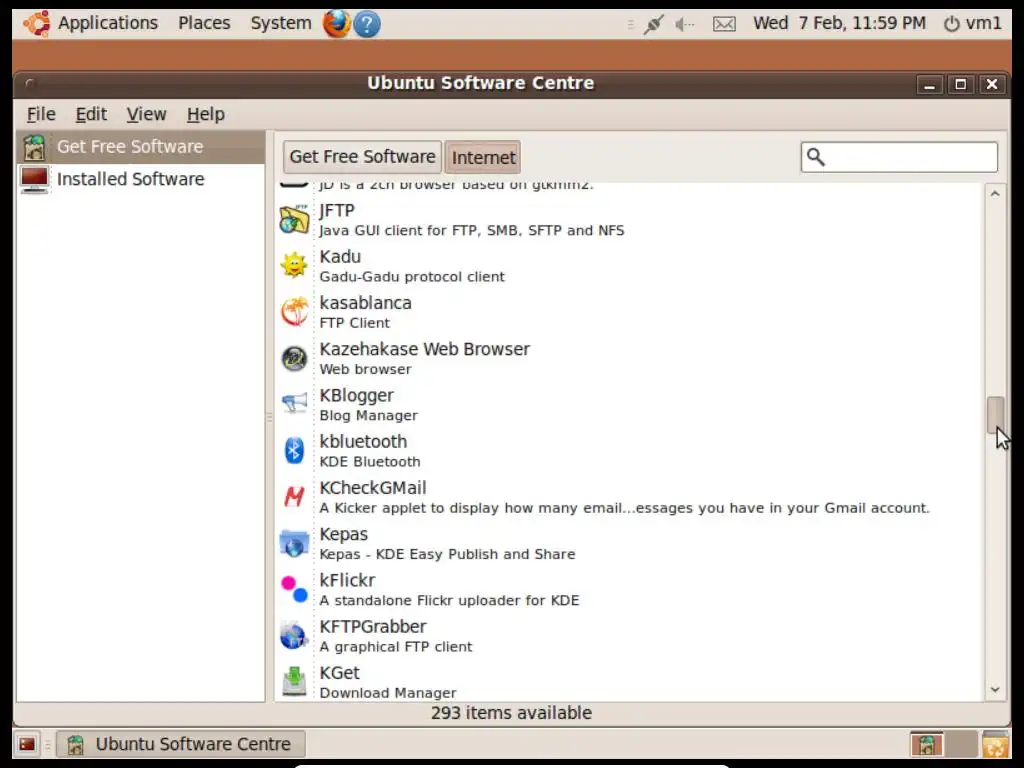Click the JFTP app icon
Screen dimensions: 1024x768
294,219
